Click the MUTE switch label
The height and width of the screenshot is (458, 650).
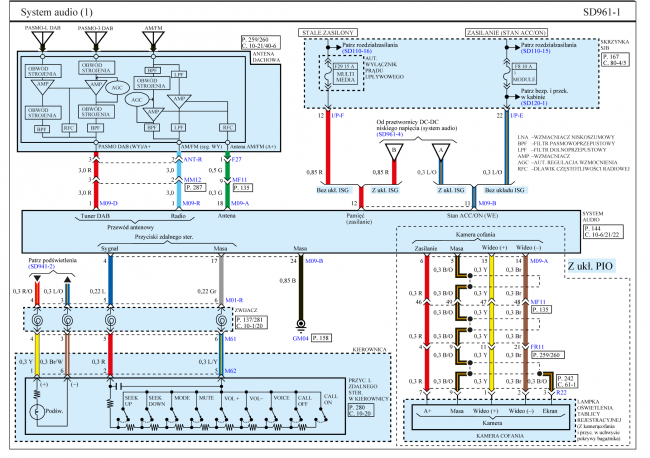click(206, 398)
